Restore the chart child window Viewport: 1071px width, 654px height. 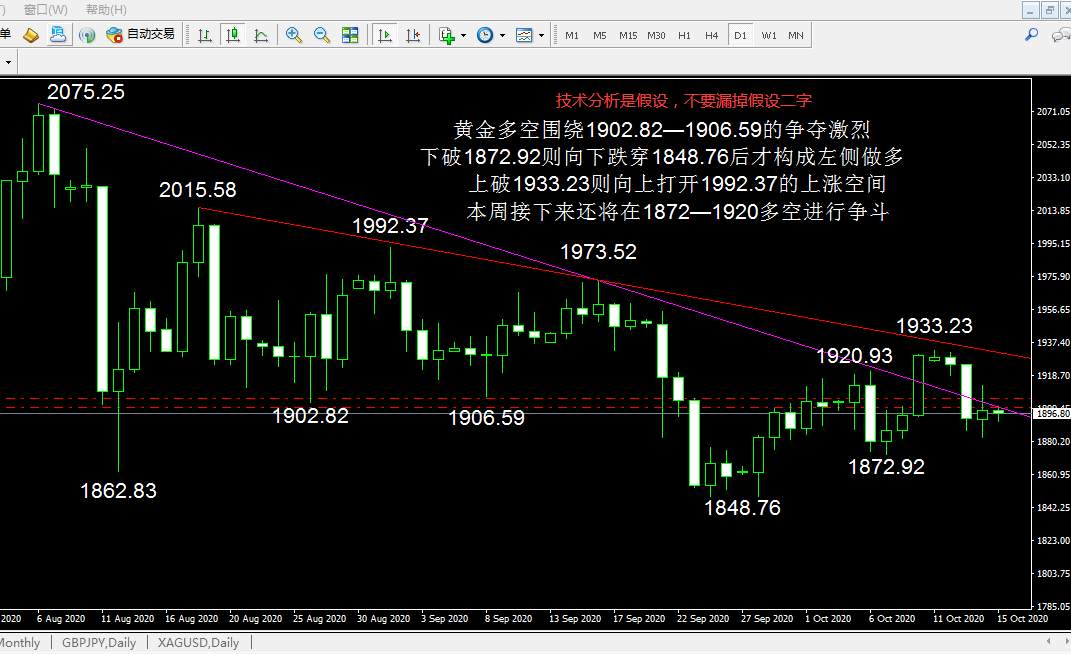click(1049, 10)
